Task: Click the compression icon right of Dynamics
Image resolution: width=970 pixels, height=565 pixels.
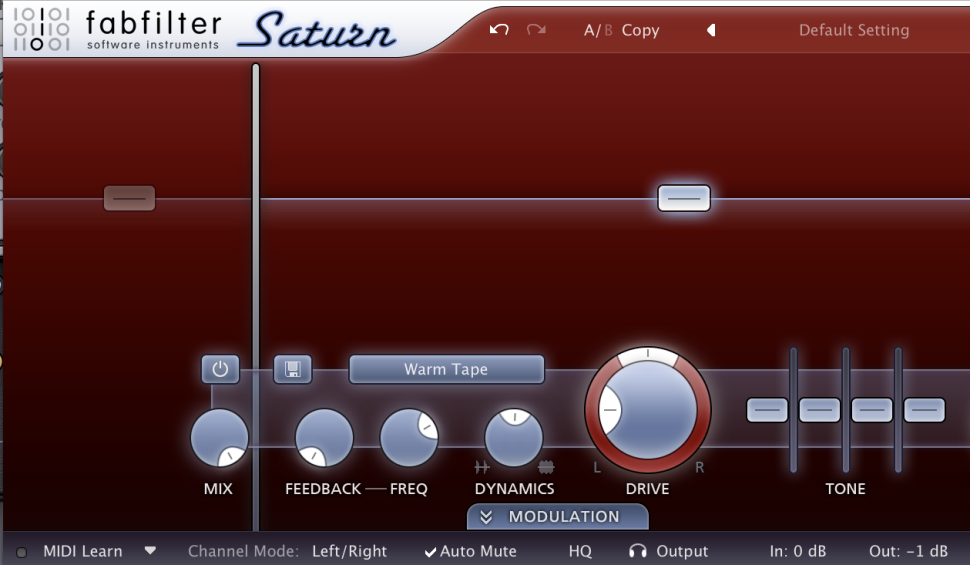Action: pos(546,467)
